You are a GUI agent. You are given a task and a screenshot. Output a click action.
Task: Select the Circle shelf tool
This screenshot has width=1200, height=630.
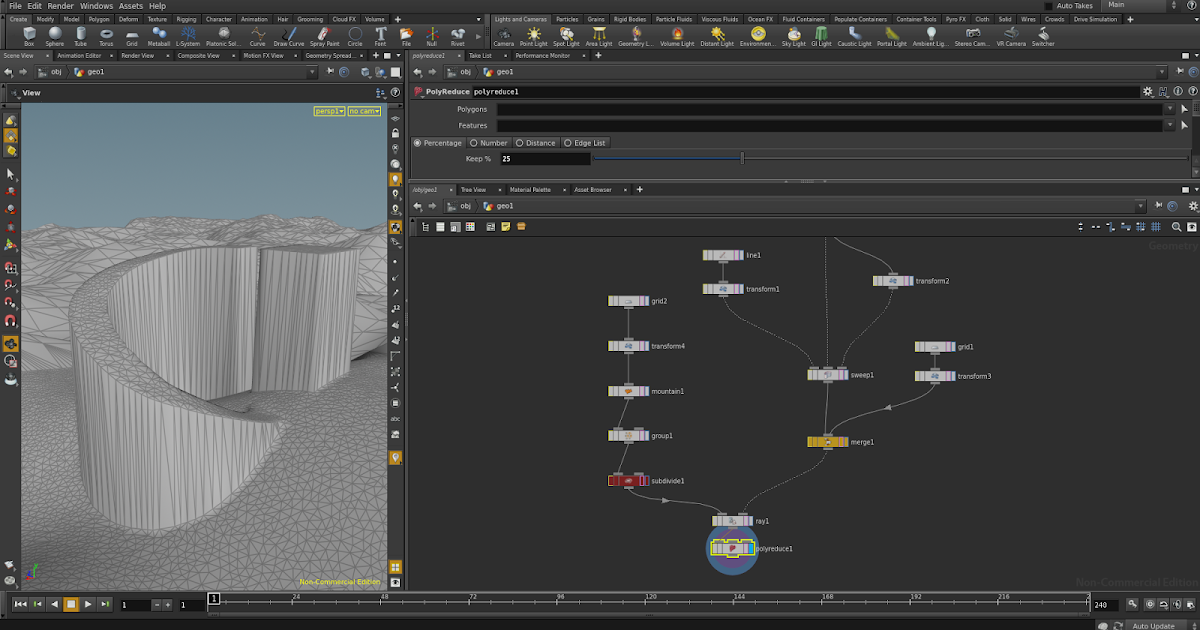tap(355, 37)
